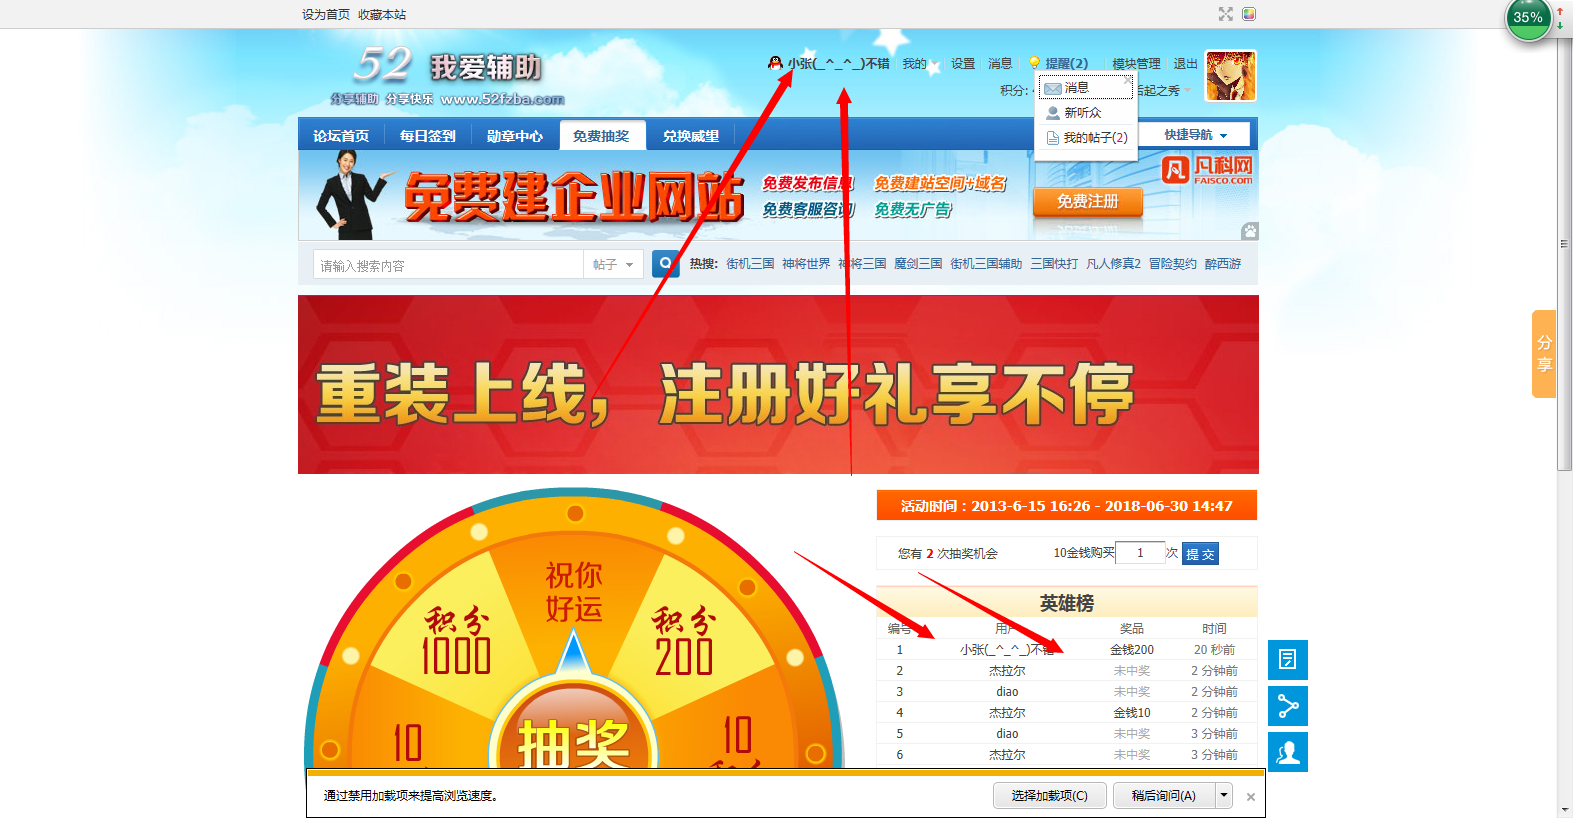Click the fullscreen expand icon at top
The width and height of the screenshot is (1573, 818).
pos(1226,14)
